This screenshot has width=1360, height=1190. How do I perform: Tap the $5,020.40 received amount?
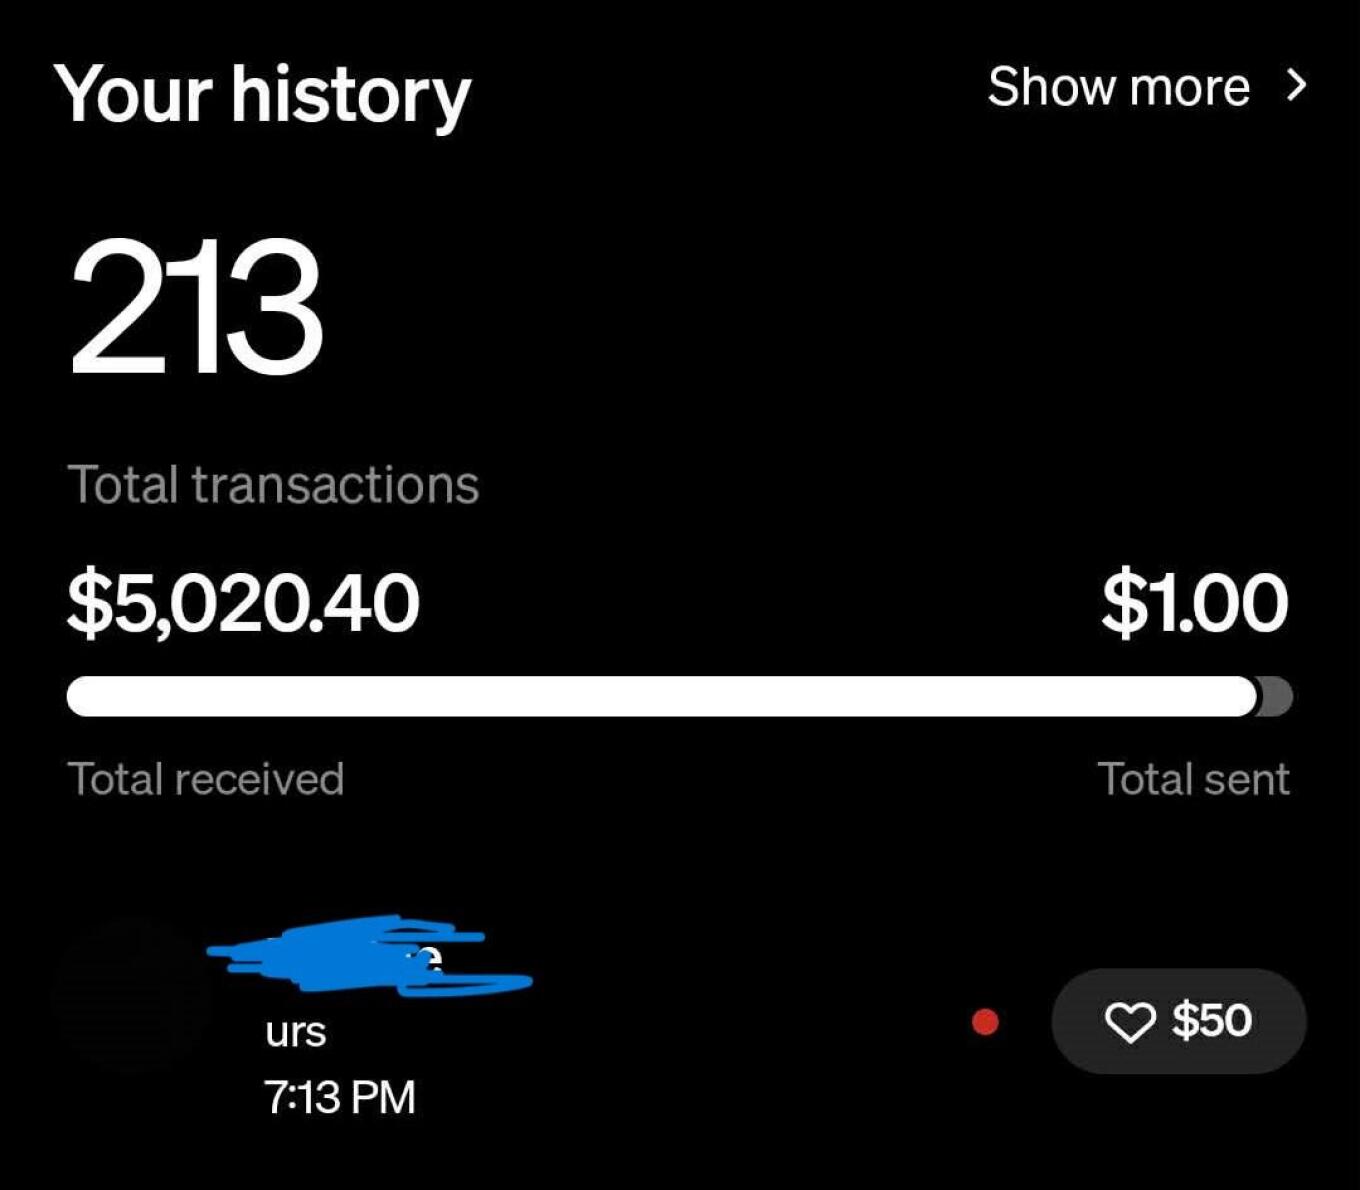pyautogui.click(x=243, y=603)
